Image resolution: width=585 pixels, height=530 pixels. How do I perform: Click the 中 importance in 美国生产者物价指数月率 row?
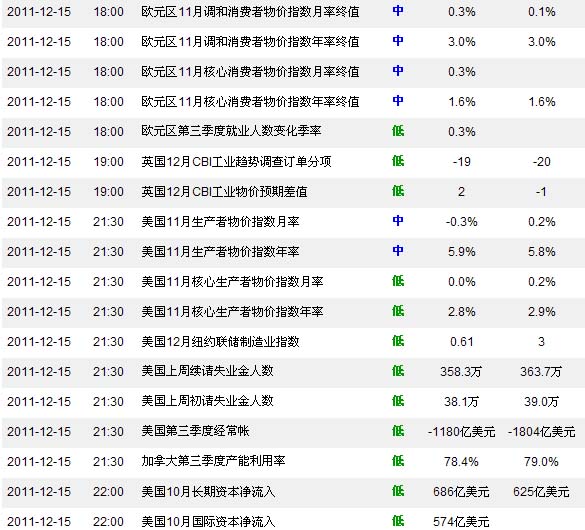point(398,221)
